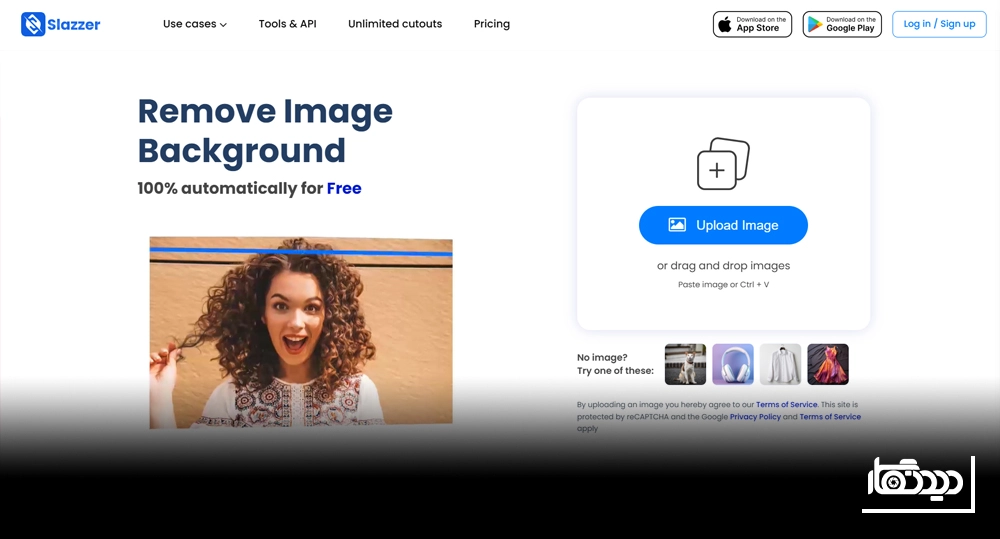Open the App Store download badge
This screenshot has width=1000, height=539.
[752, 24]
